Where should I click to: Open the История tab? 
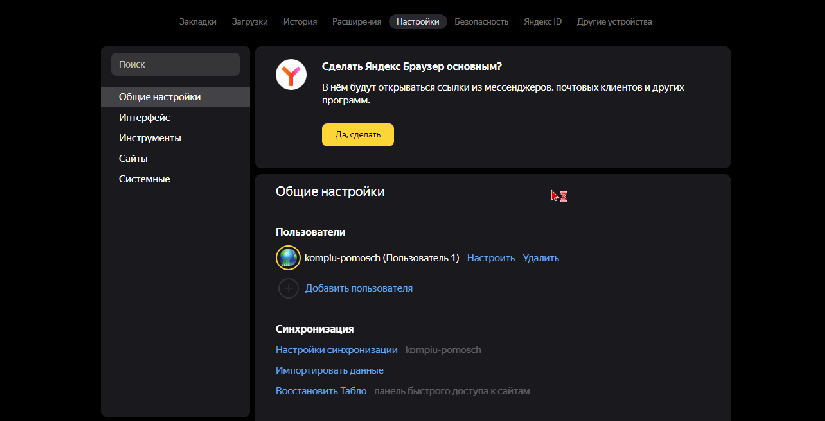click(300, 22)
